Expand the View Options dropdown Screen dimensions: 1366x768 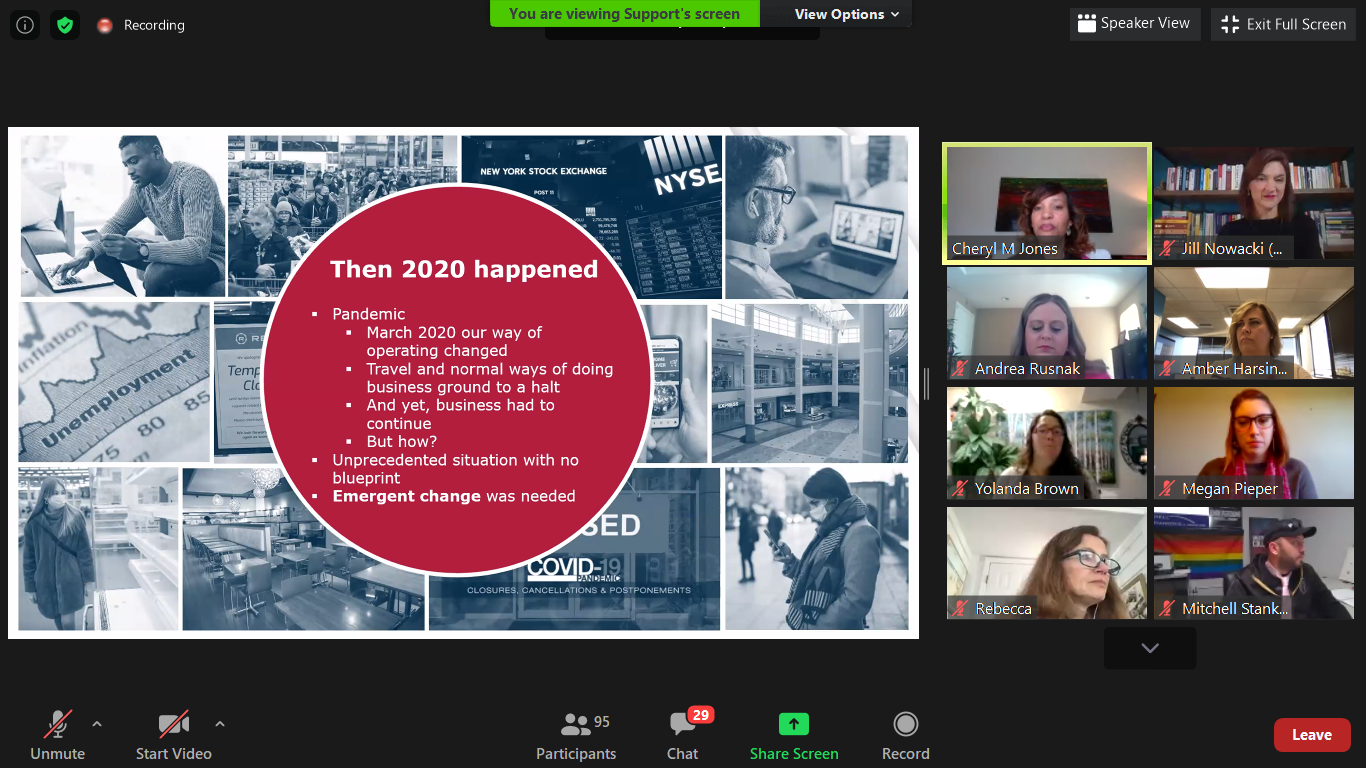point(846,14)
